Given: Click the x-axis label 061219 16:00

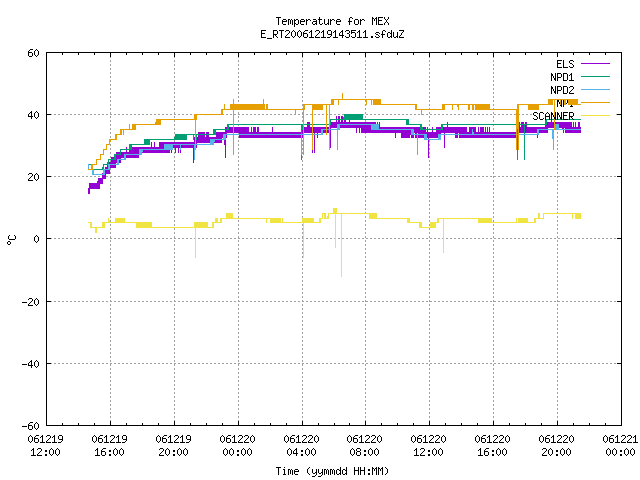Looking at the screenshot, I should point(109,446).
